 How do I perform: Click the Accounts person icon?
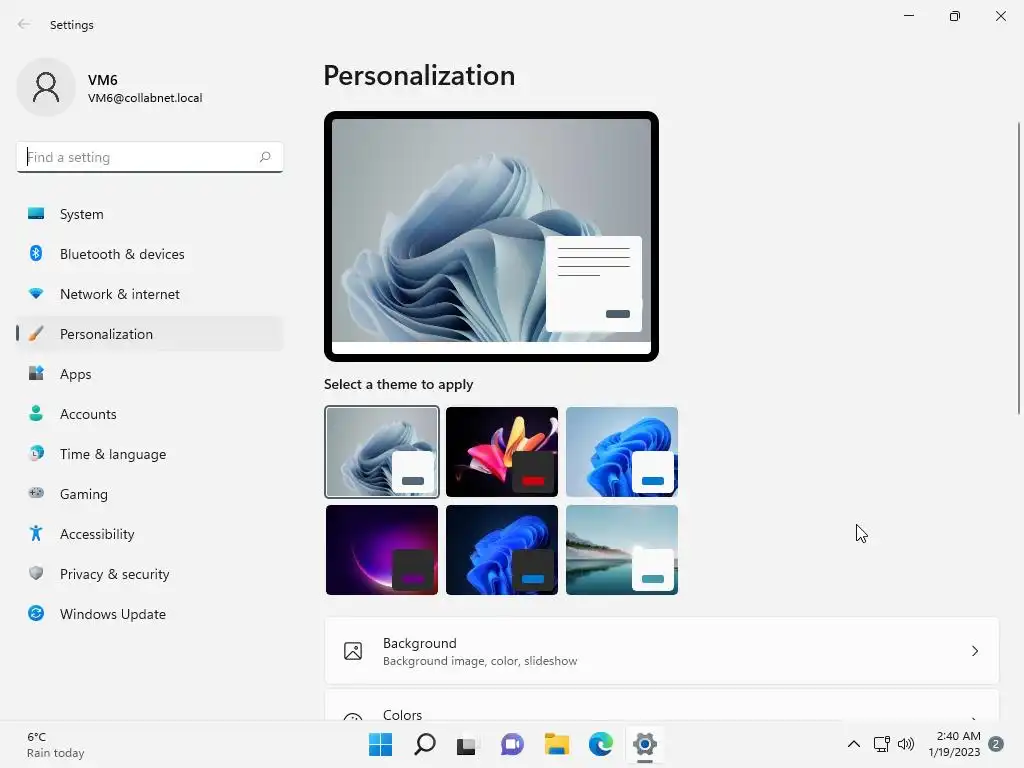[x=36, y=413]
